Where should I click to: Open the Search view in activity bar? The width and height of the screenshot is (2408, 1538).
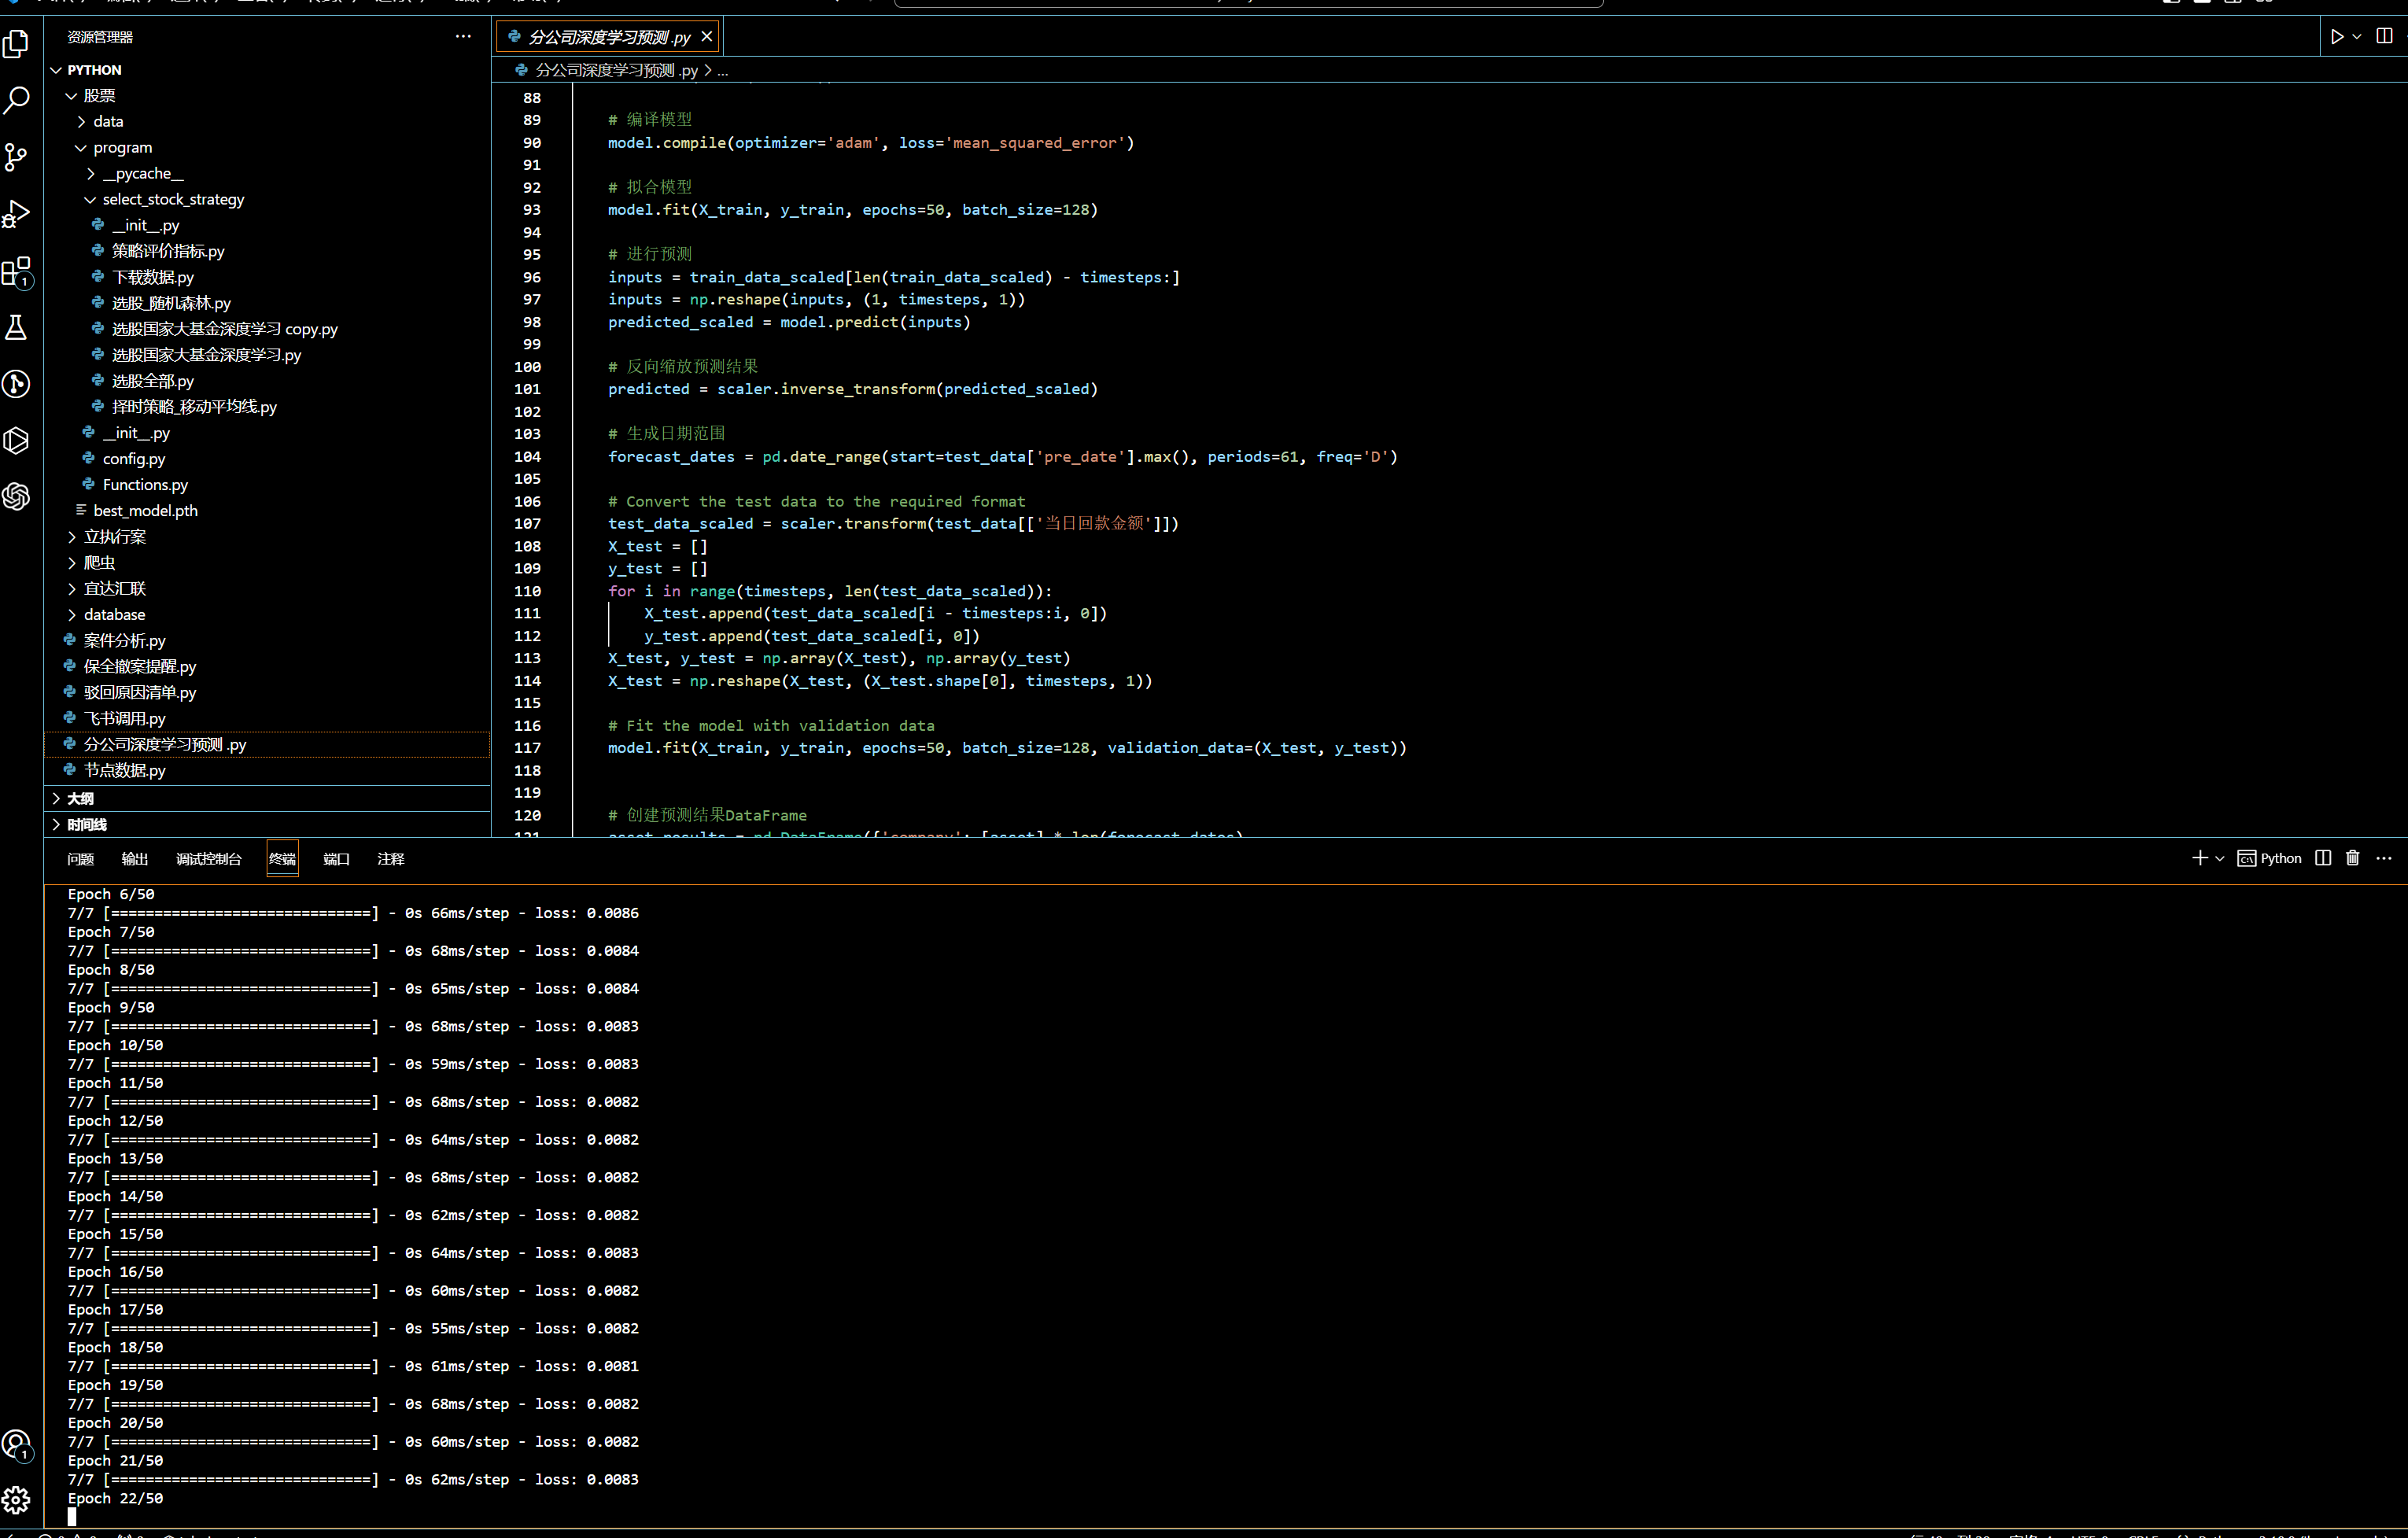tap(17, 100)
